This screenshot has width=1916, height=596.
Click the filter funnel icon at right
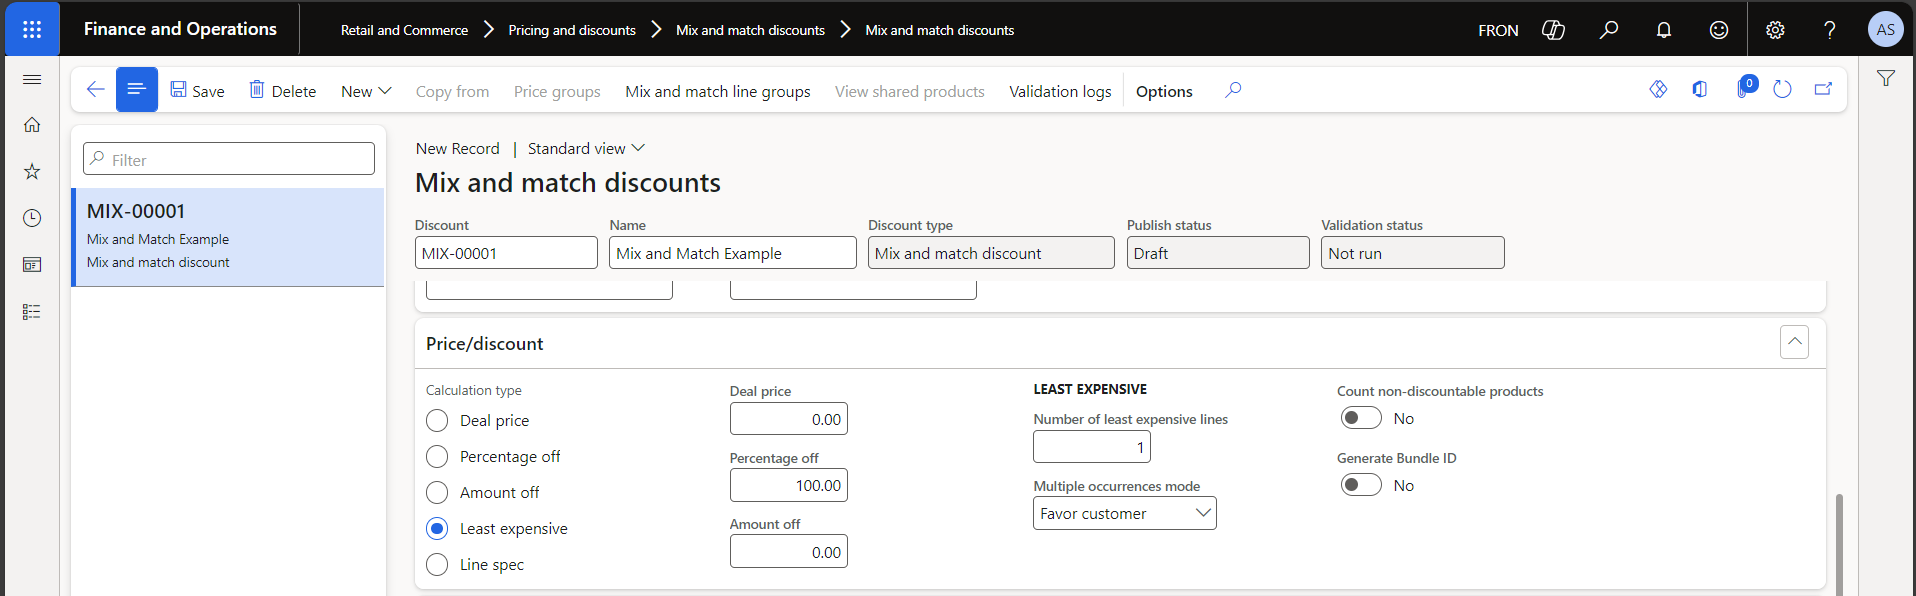coord(1886,78)
